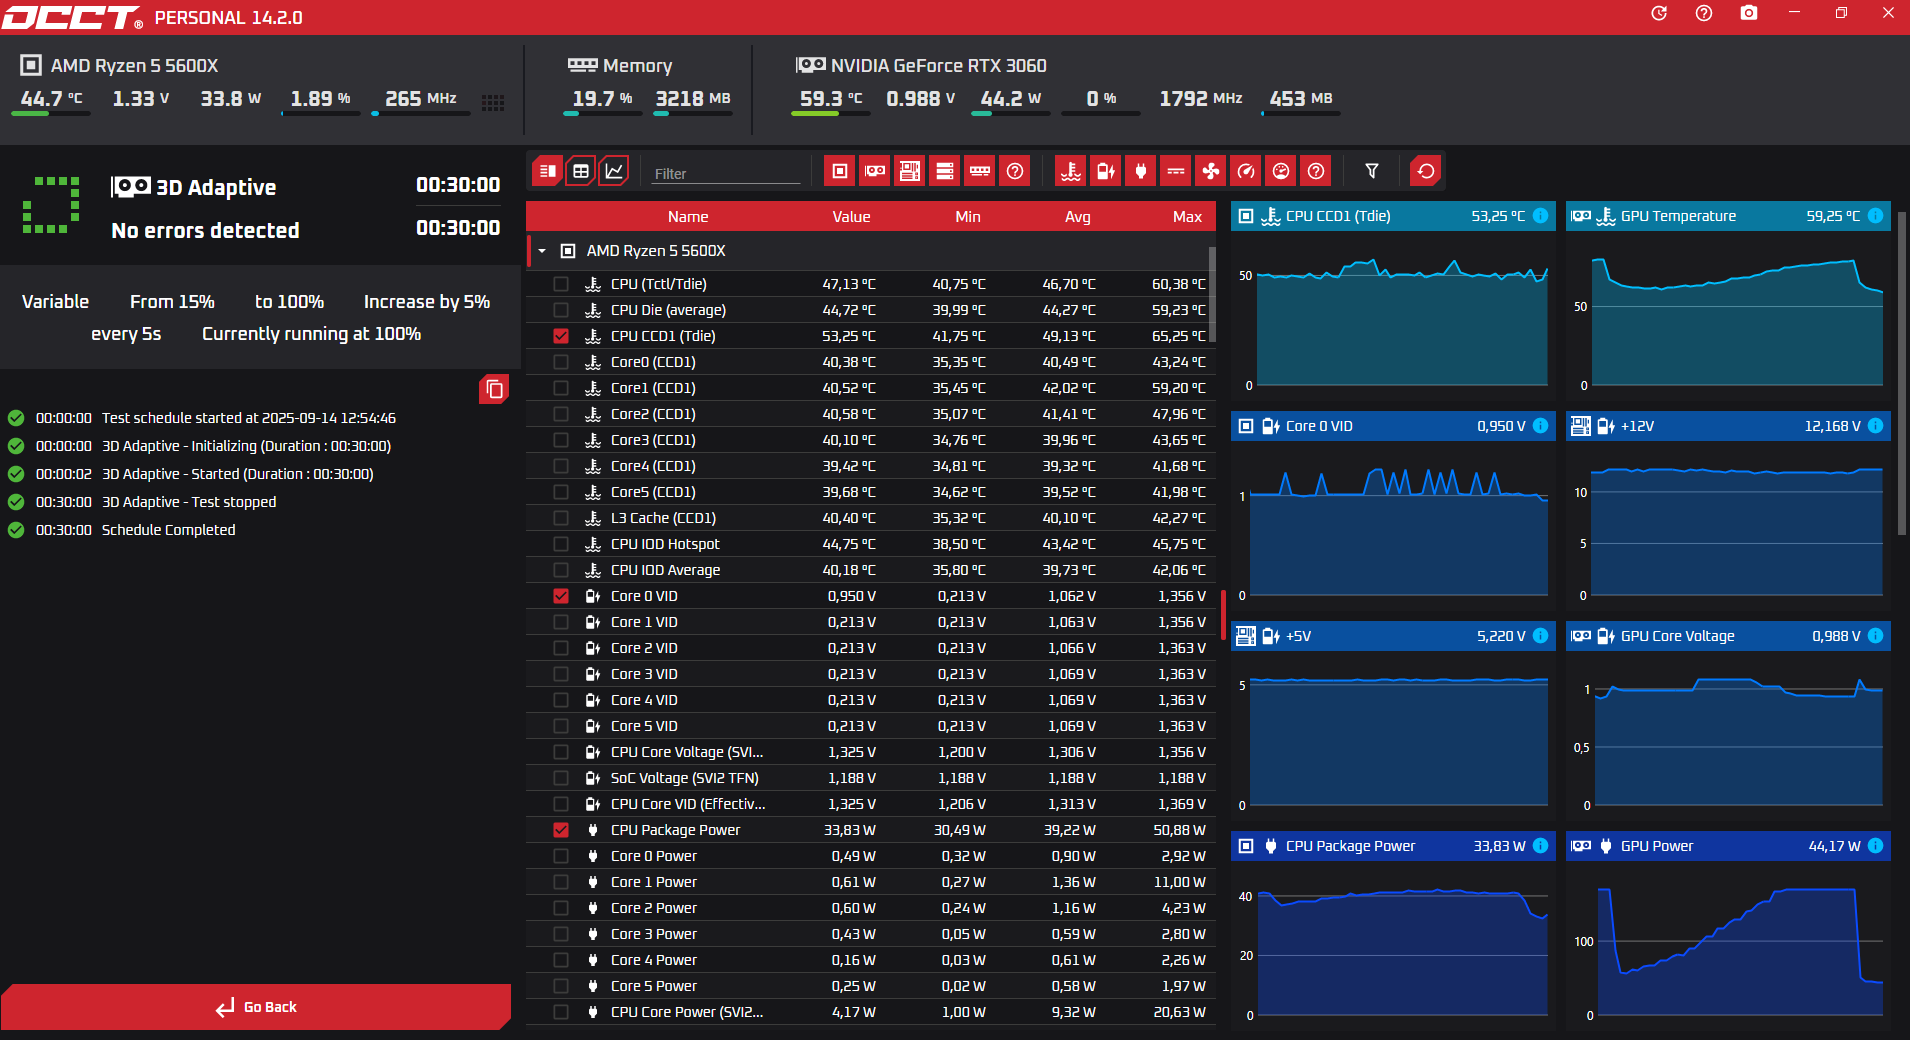Image resolution: width=1910 pixels, height=1040 pixels.
Task: Sort table by the Max column
Action: click(x=1187, y=217)
